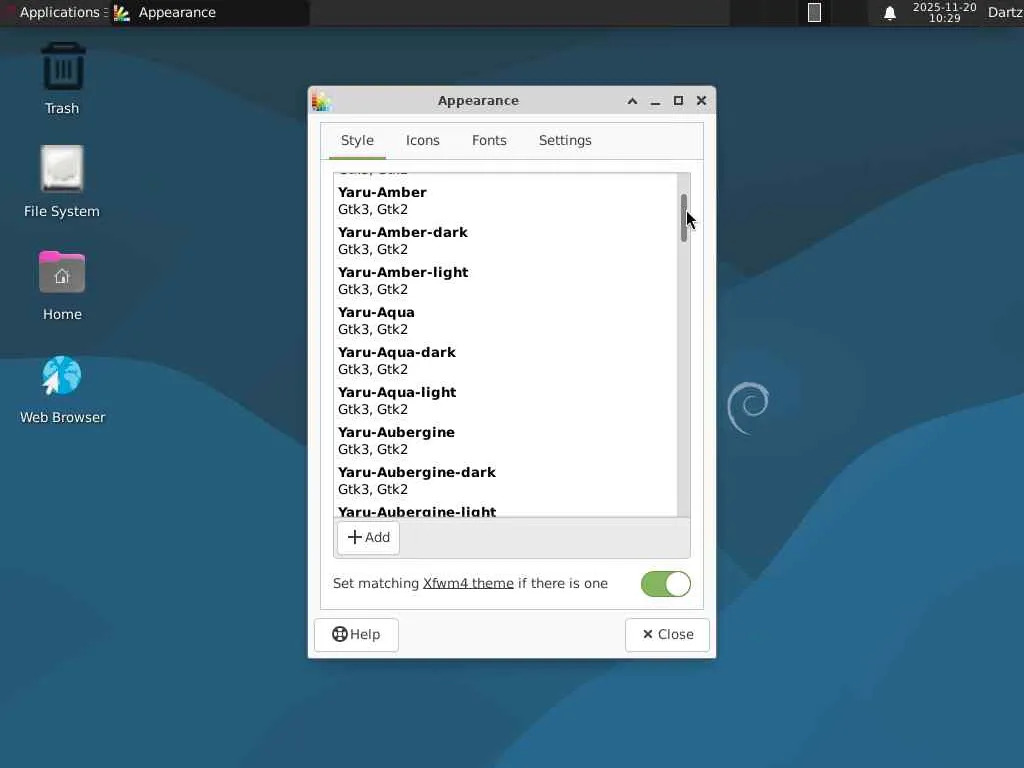This screenshot has height=768, width=1024.
Task: Switch to the Settings tab
Action: (565, 140)
